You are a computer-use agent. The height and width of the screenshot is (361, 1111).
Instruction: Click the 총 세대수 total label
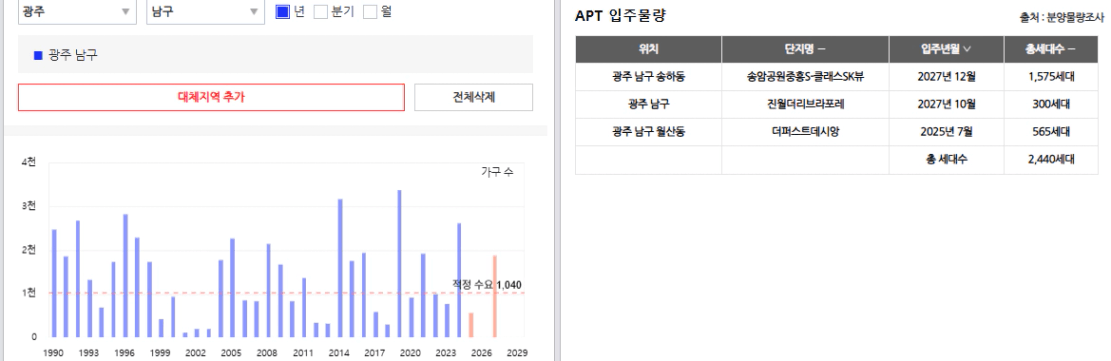pyautogui.click(x=946, y=160)
